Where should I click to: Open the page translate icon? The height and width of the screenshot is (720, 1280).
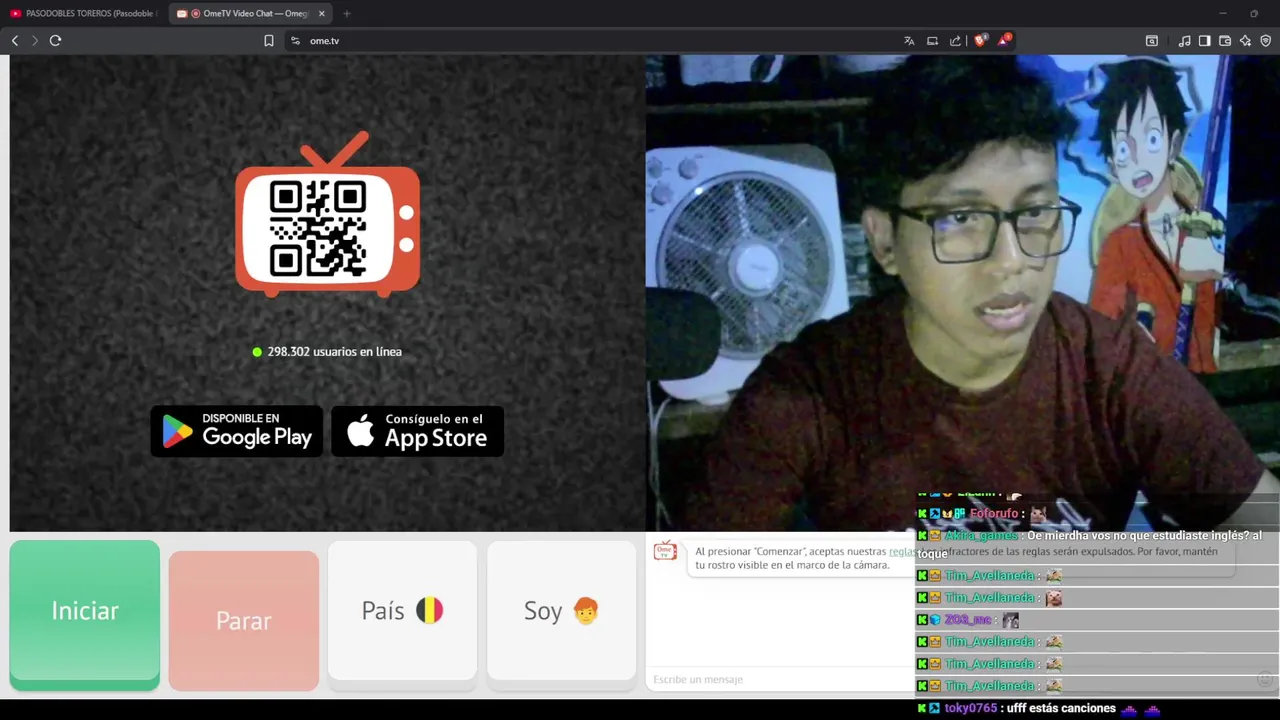[x=909, y=41]
